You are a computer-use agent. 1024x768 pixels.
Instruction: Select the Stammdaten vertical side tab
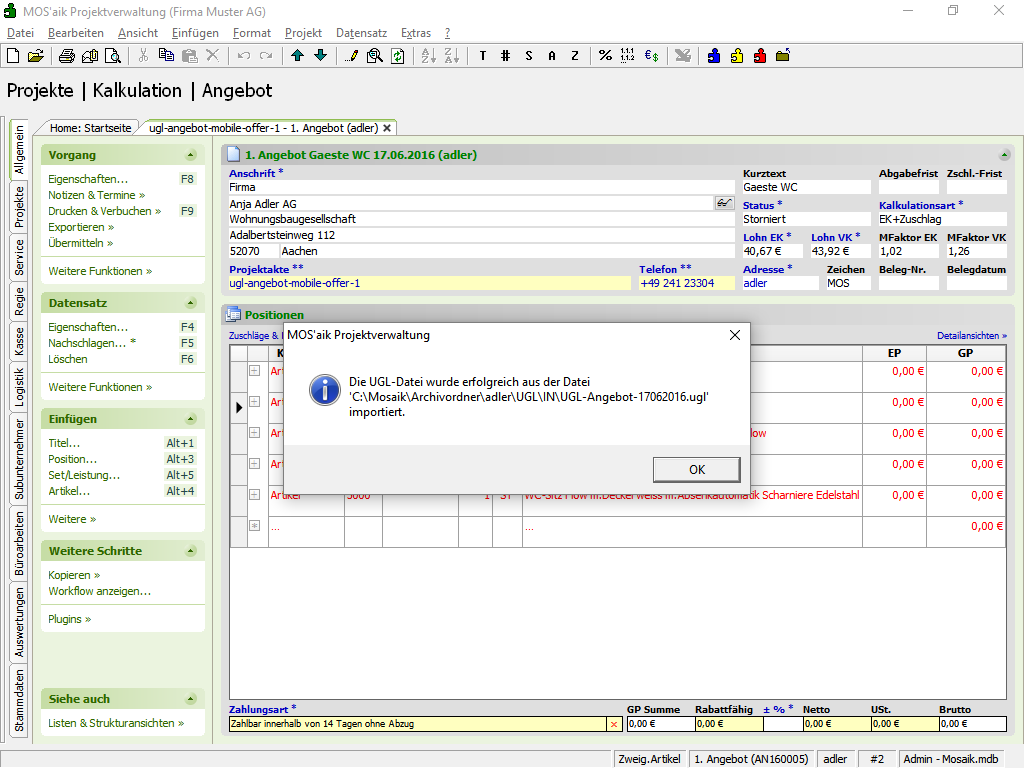pyautogui.click(x=19, y=700)
